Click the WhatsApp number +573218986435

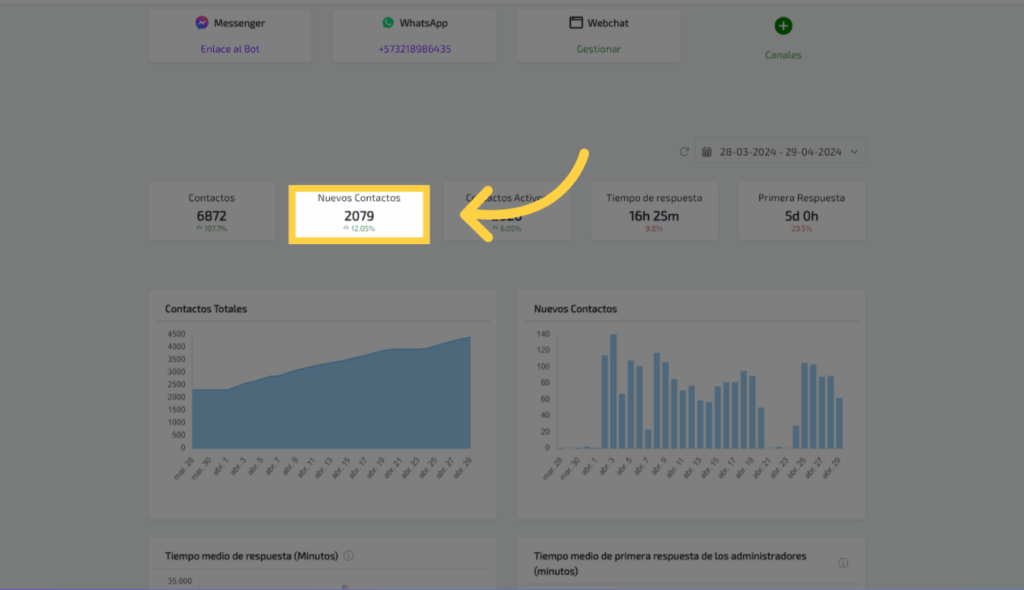(x=414, y=49)
